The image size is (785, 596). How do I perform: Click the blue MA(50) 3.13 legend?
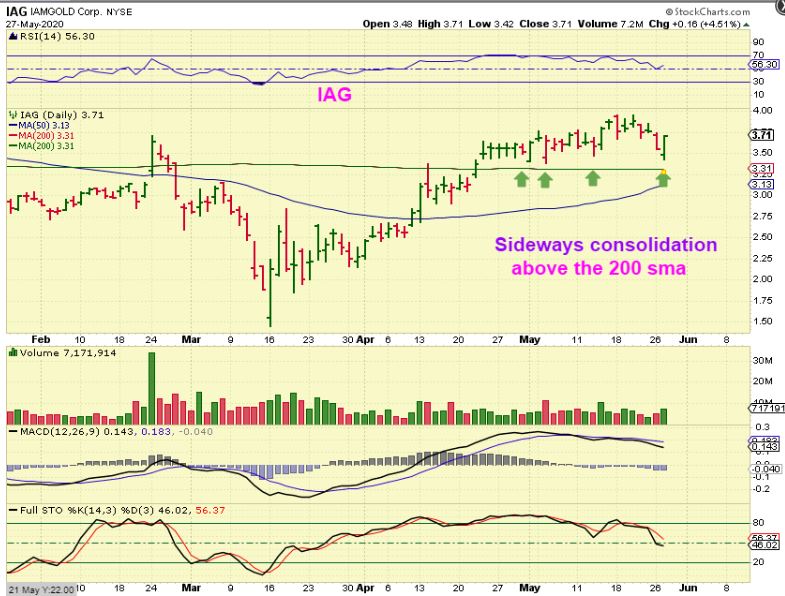click(39, 125)
